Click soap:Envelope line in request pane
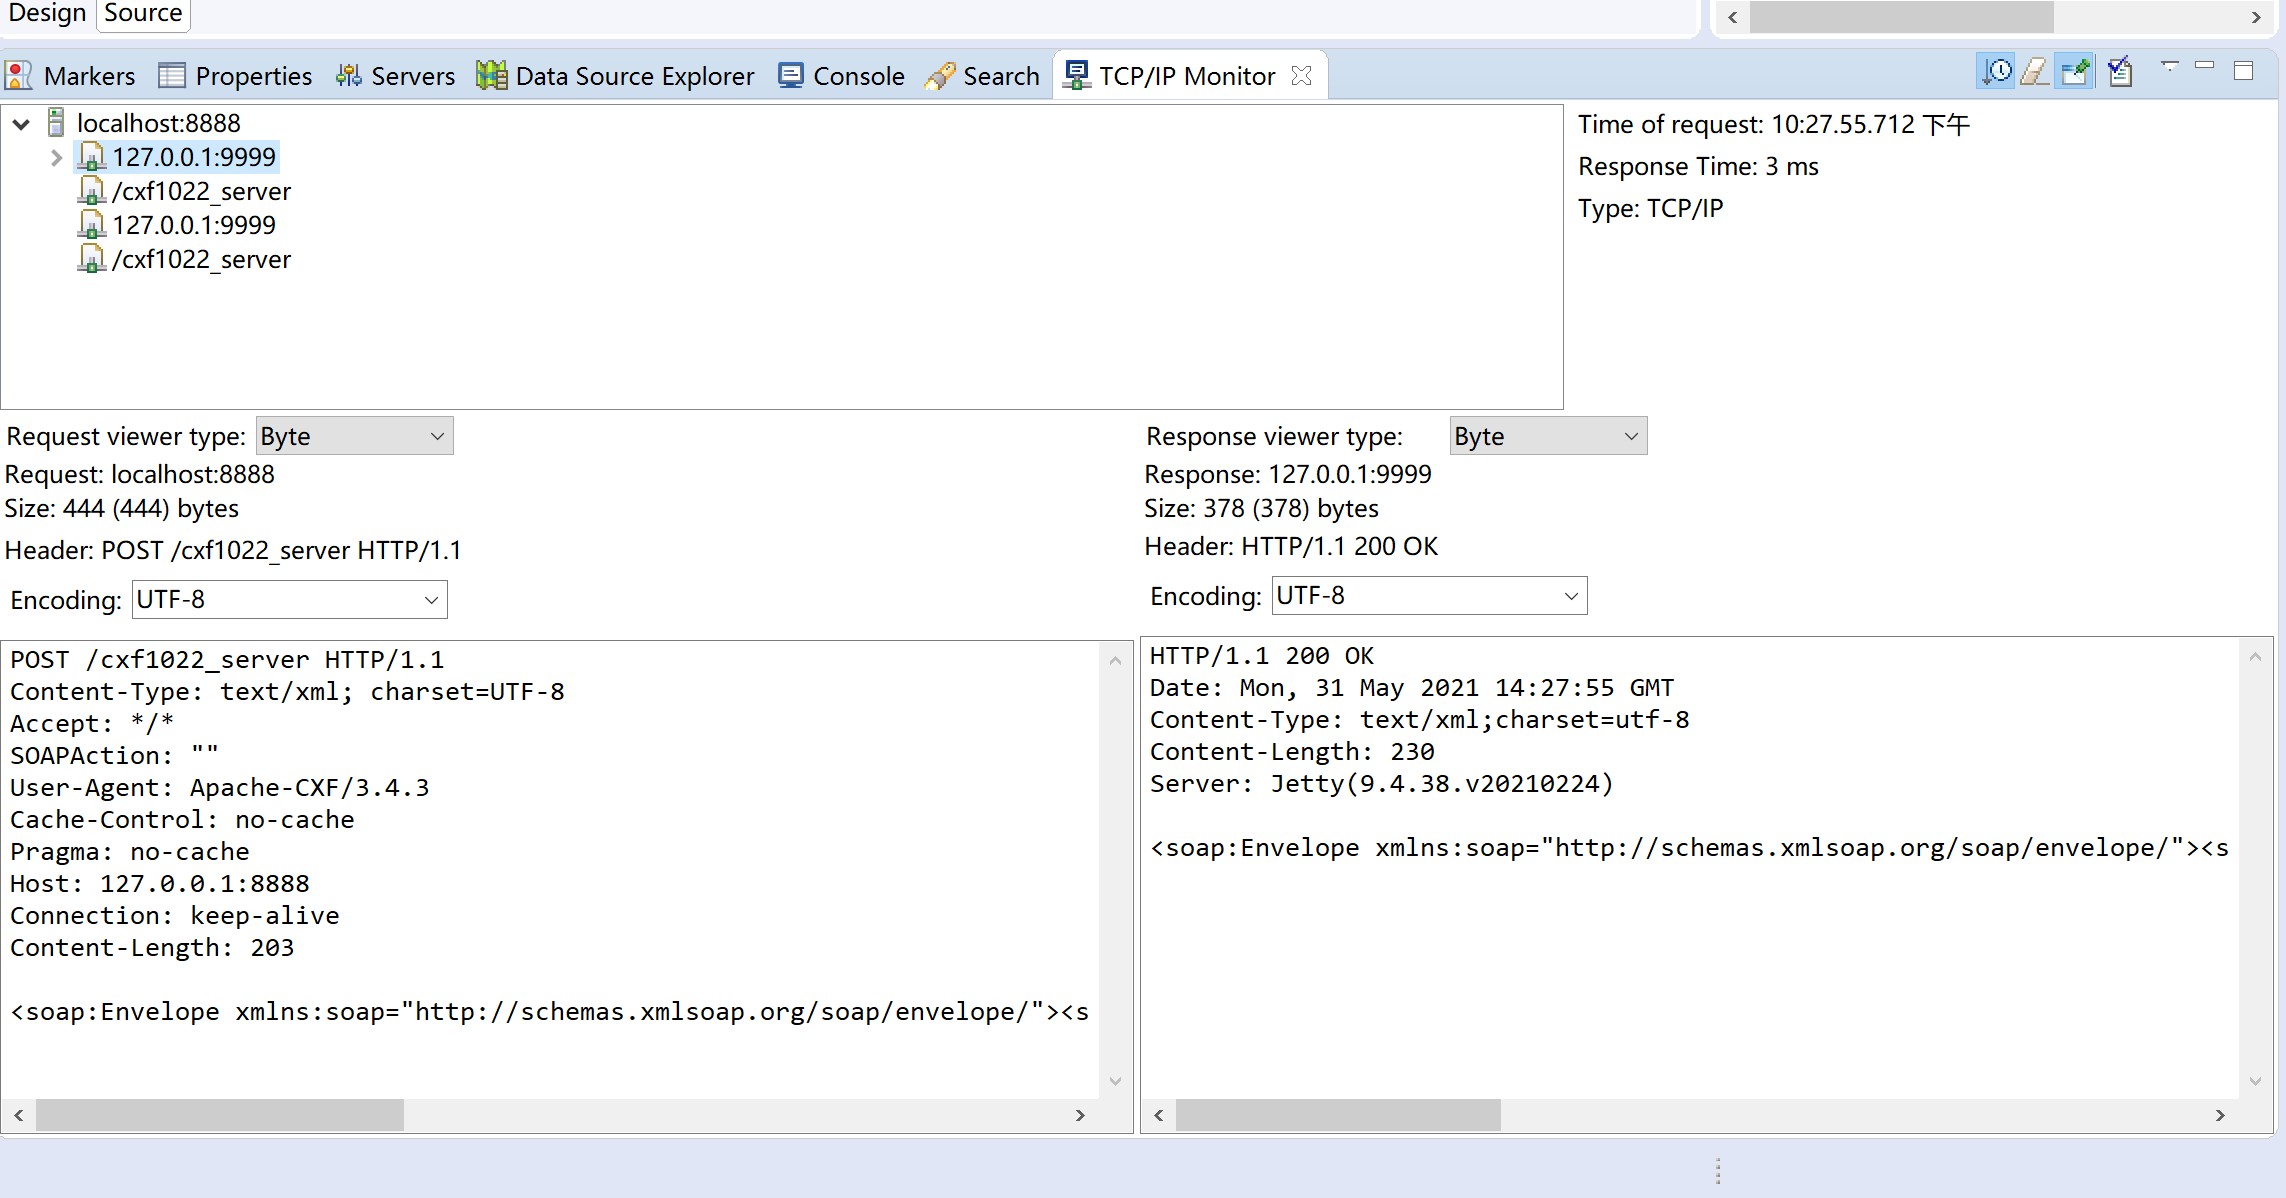Viewport: 2286px width, 1198px height. point(550,1012)
